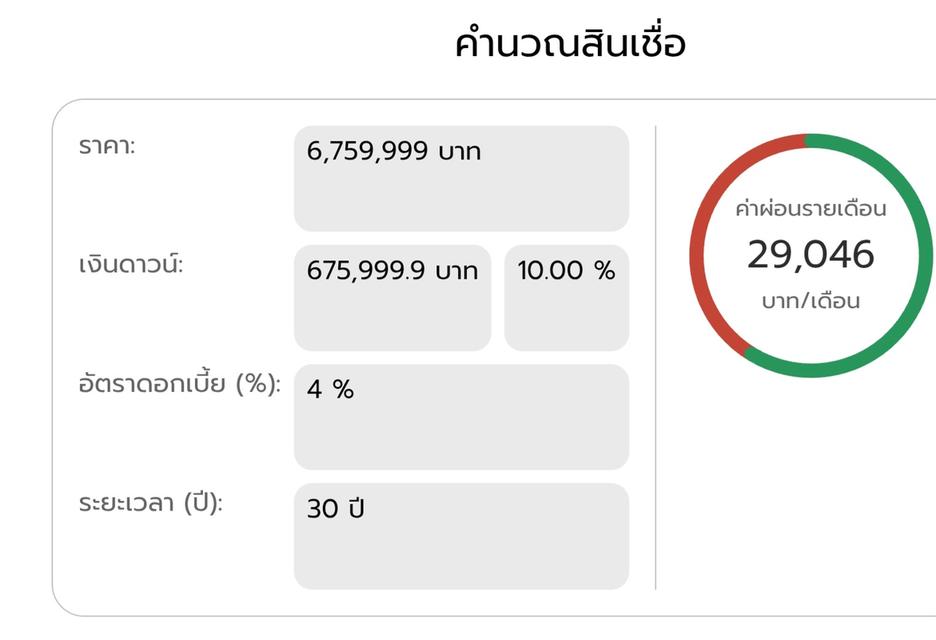
Task: Click the % symbol in the interest field
Action: point(346,390)
